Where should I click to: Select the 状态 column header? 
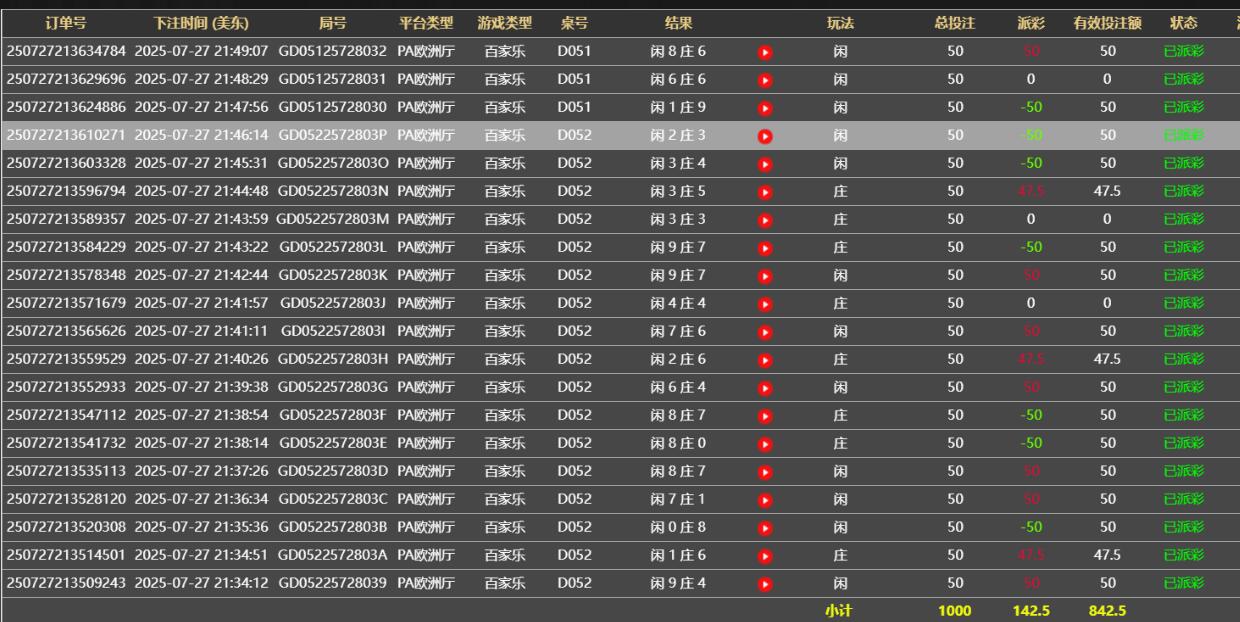pyautogui.click(x=1183, y=23)
